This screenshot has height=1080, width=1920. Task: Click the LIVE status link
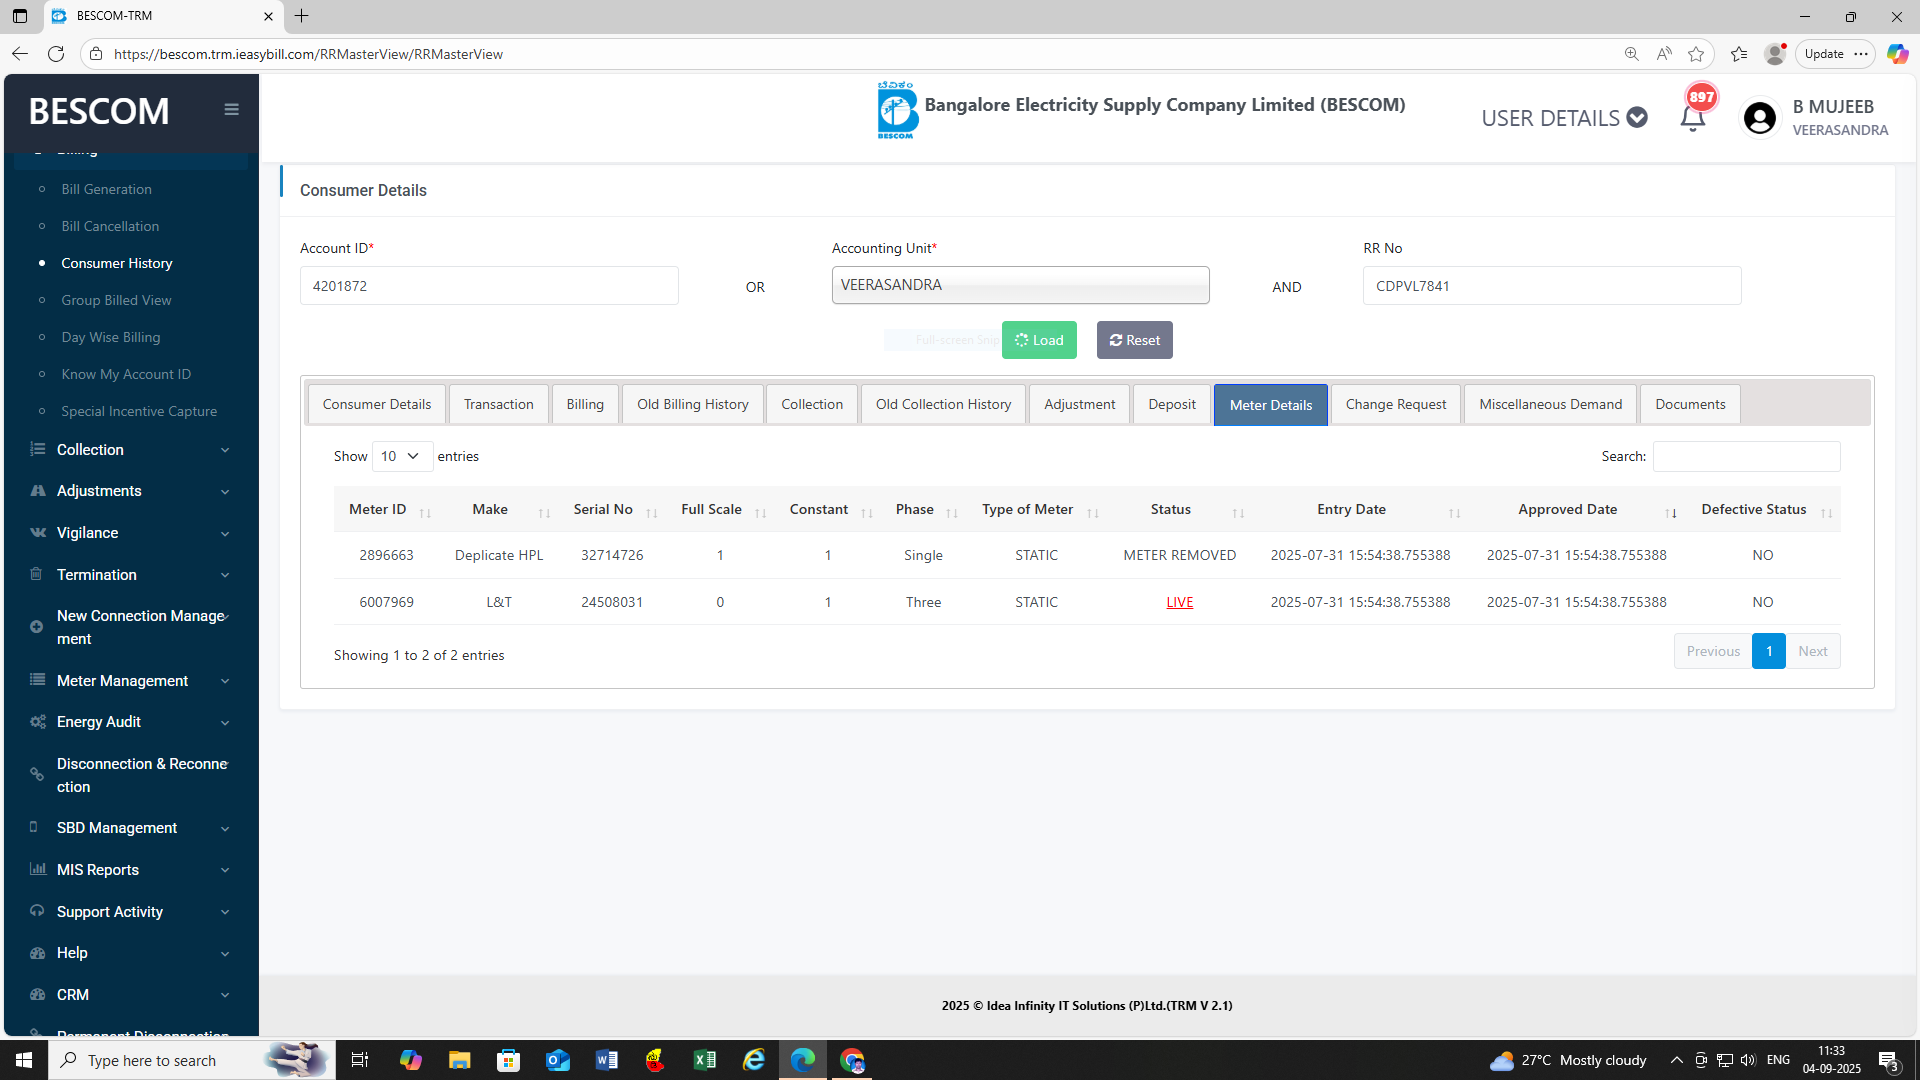[x=1179, y=602]
